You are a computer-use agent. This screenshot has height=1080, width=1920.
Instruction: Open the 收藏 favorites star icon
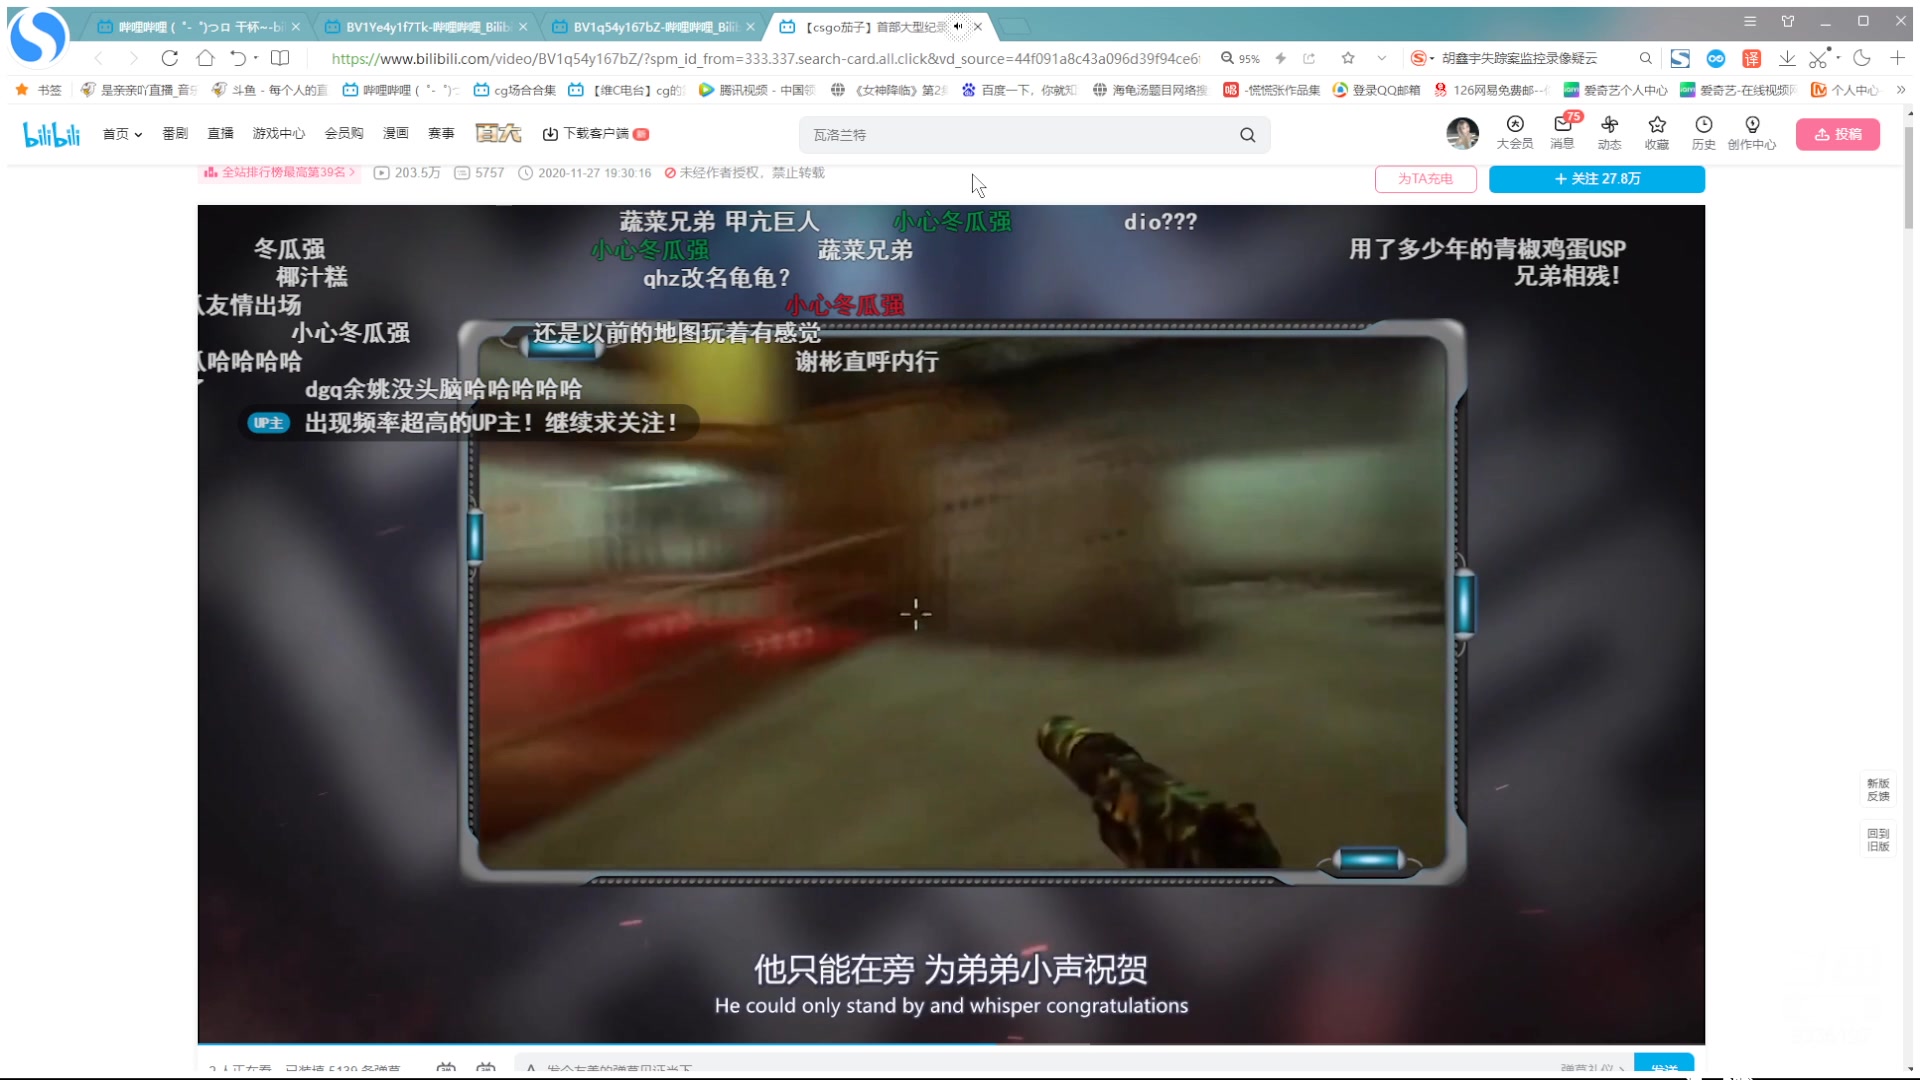pos(1657,132)
